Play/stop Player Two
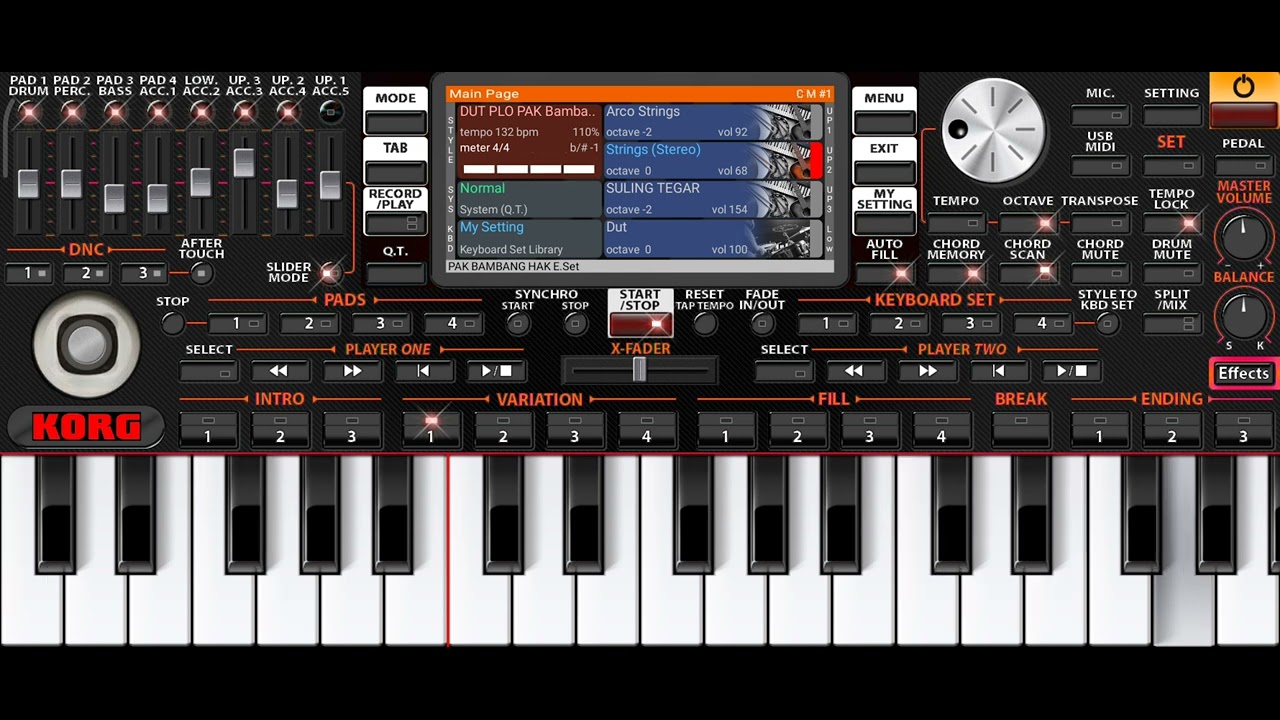The height and width of the screenshot is (720, 1280). pos(1071,371)
